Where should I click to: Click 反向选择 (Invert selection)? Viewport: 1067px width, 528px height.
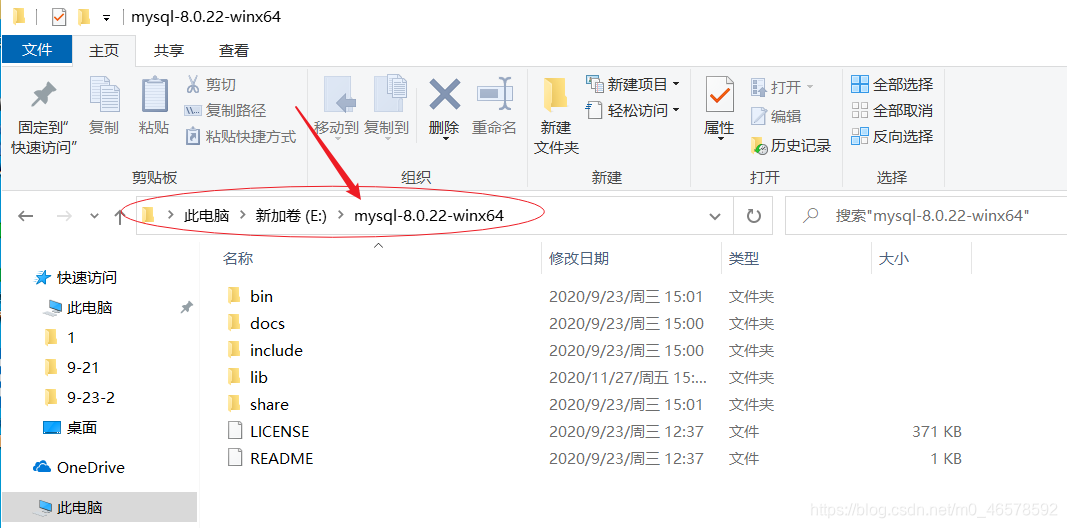(892, 136)
